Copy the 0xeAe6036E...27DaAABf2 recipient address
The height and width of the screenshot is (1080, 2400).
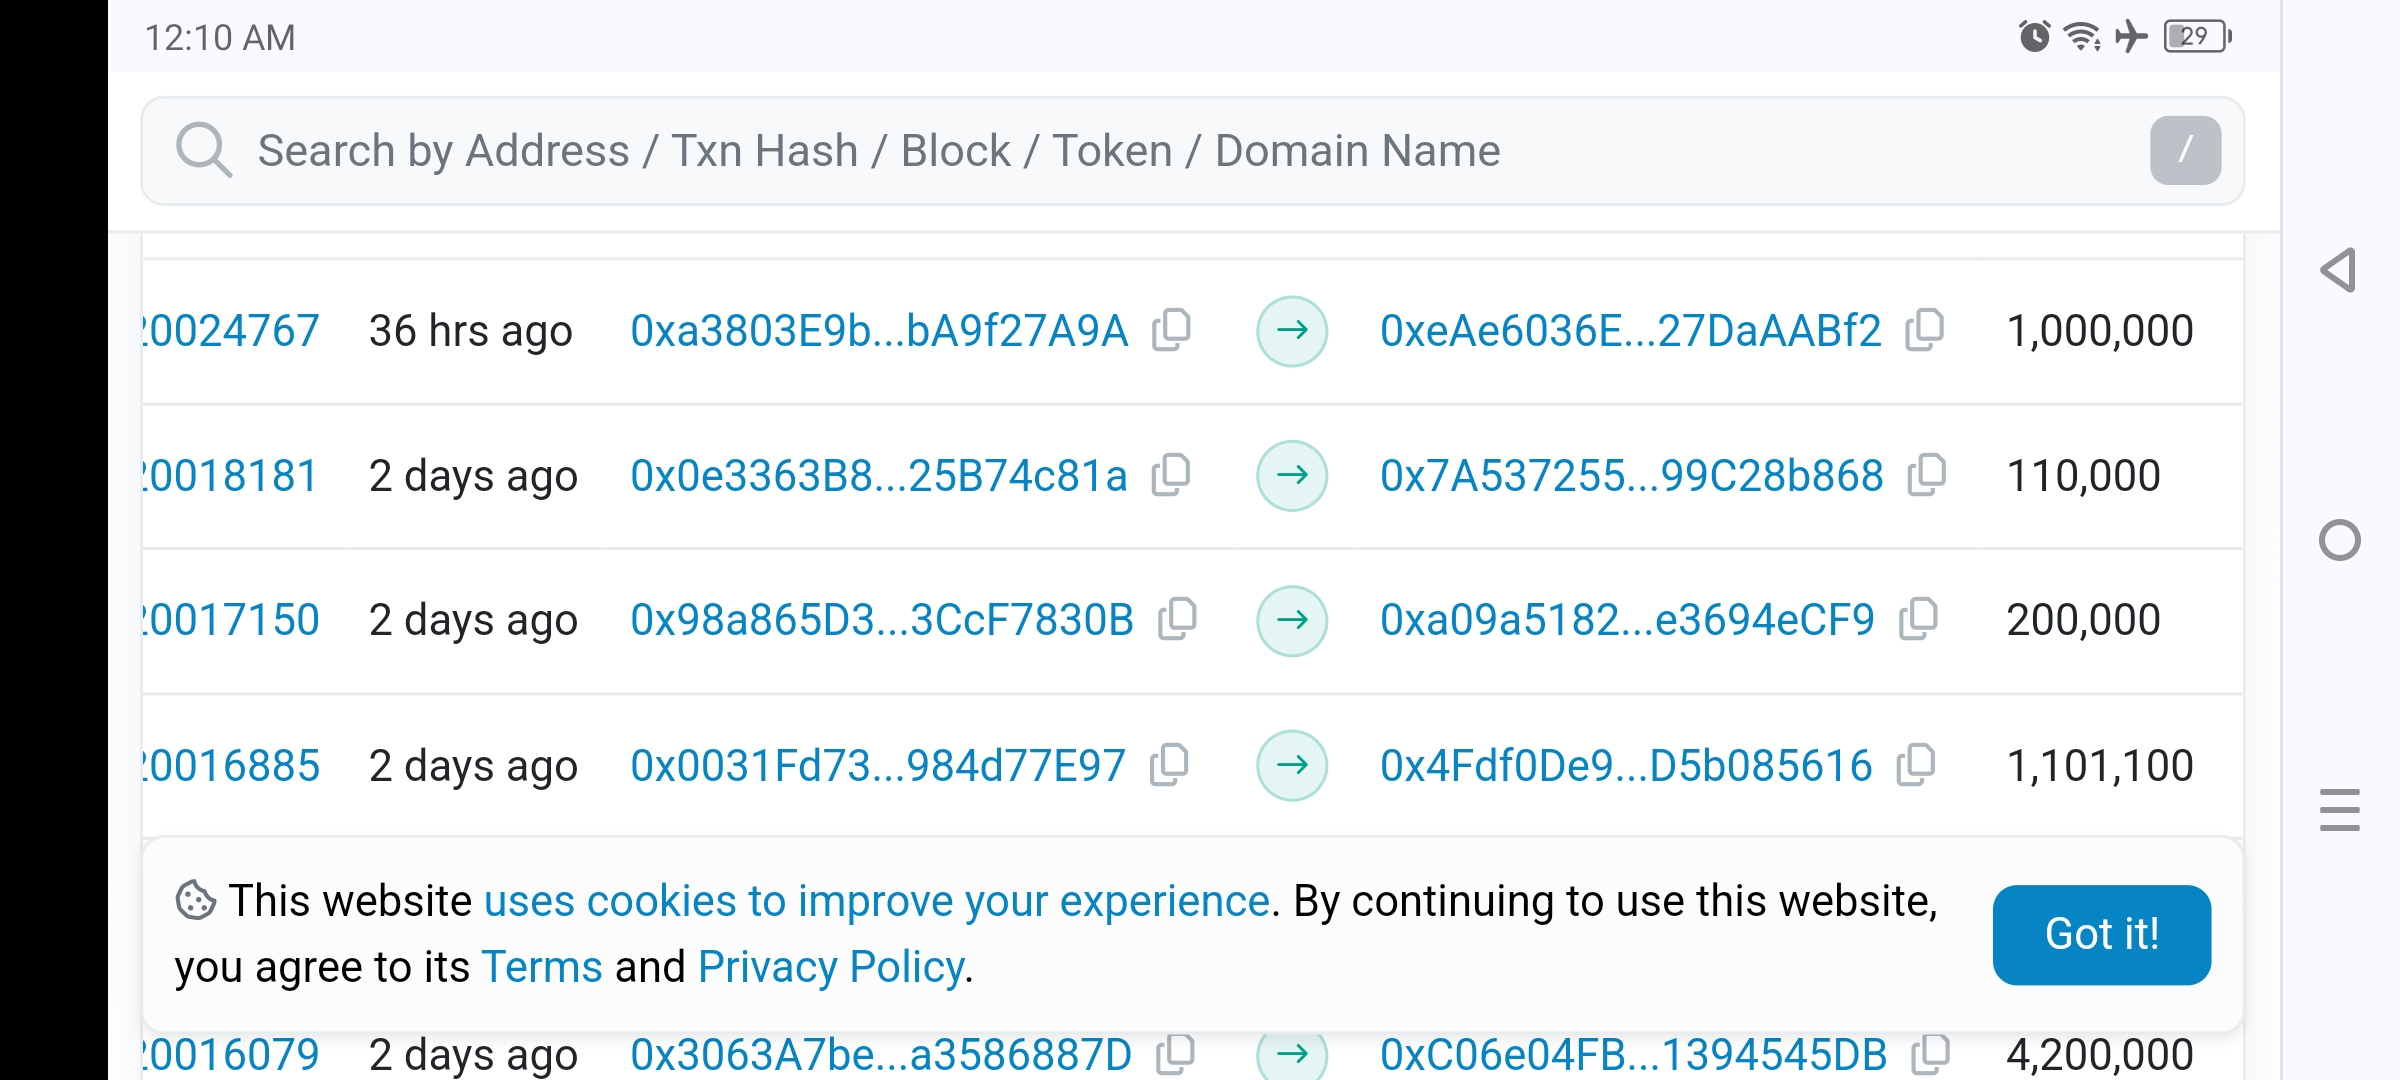pyautogui.click(x=1925, y=330)
